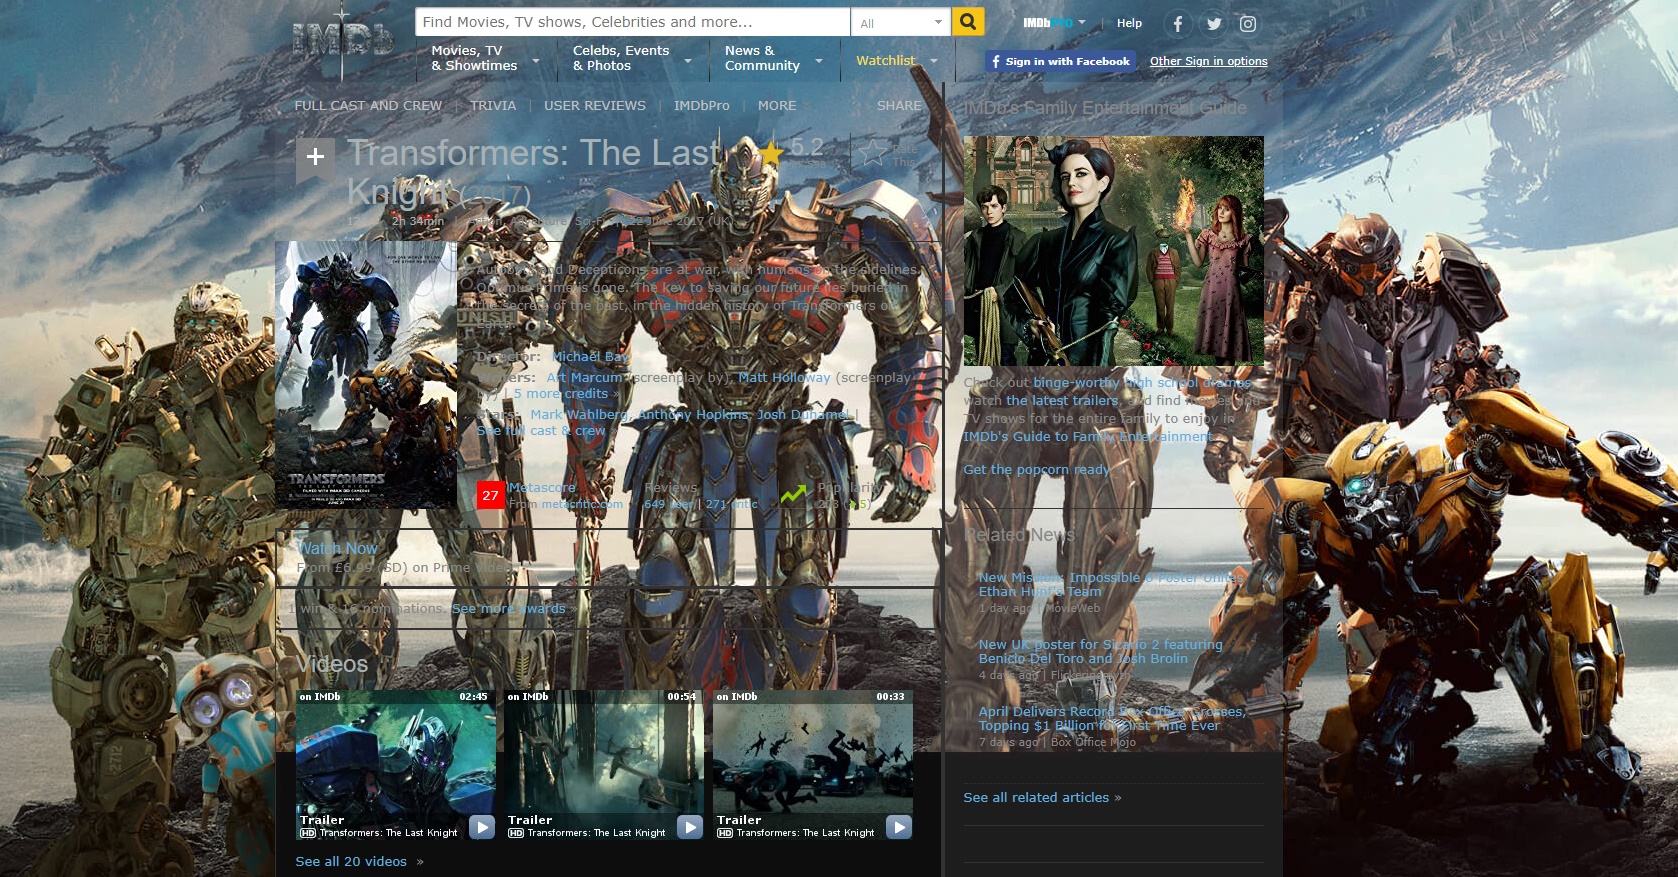
Task: Open Family Entertainment Guide image
Action: (x=1113, y=251)
